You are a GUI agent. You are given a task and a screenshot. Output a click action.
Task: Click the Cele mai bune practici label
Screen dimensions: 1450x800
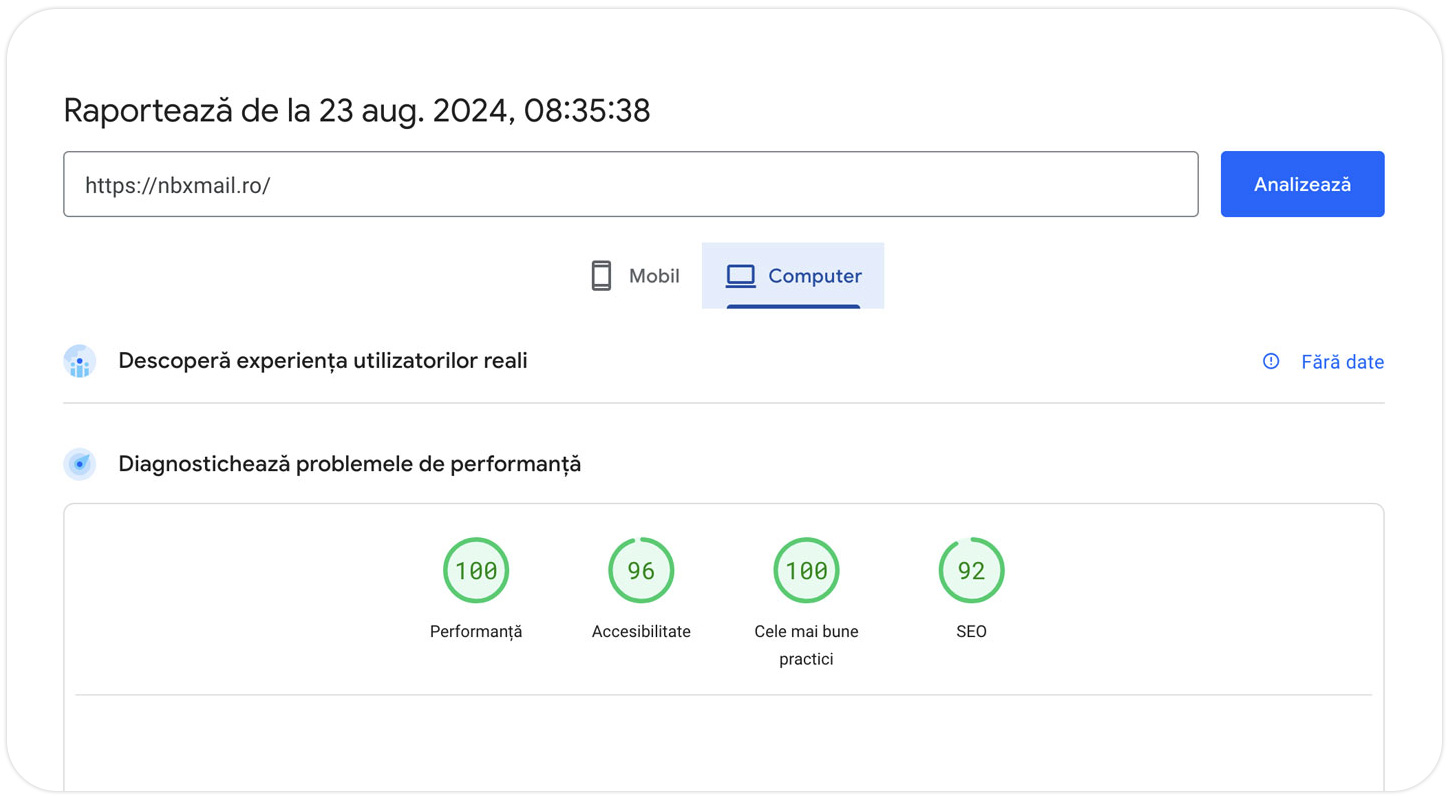point(806,645)
